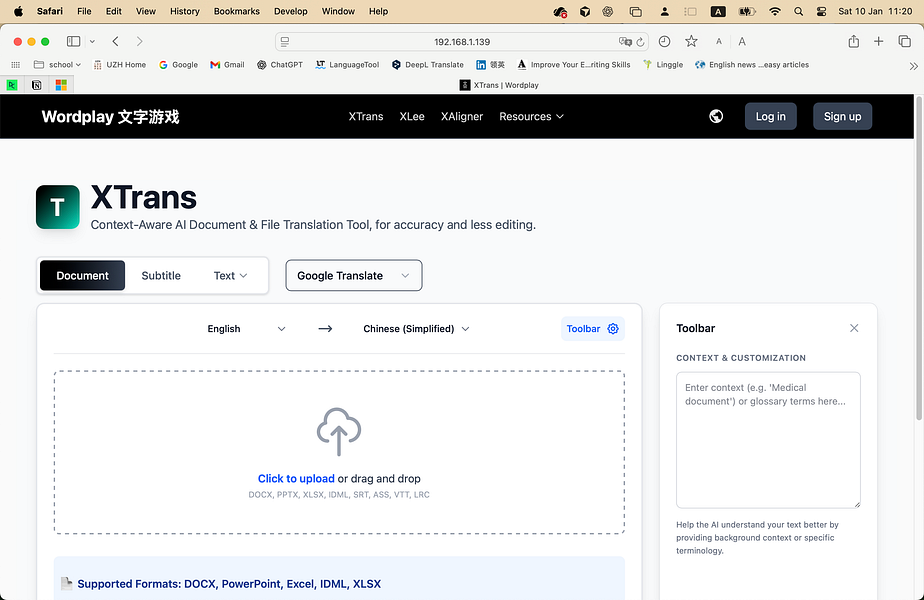Click the context and glossary text area
Screen dimensions: 924x600
(x=768, y=440)
